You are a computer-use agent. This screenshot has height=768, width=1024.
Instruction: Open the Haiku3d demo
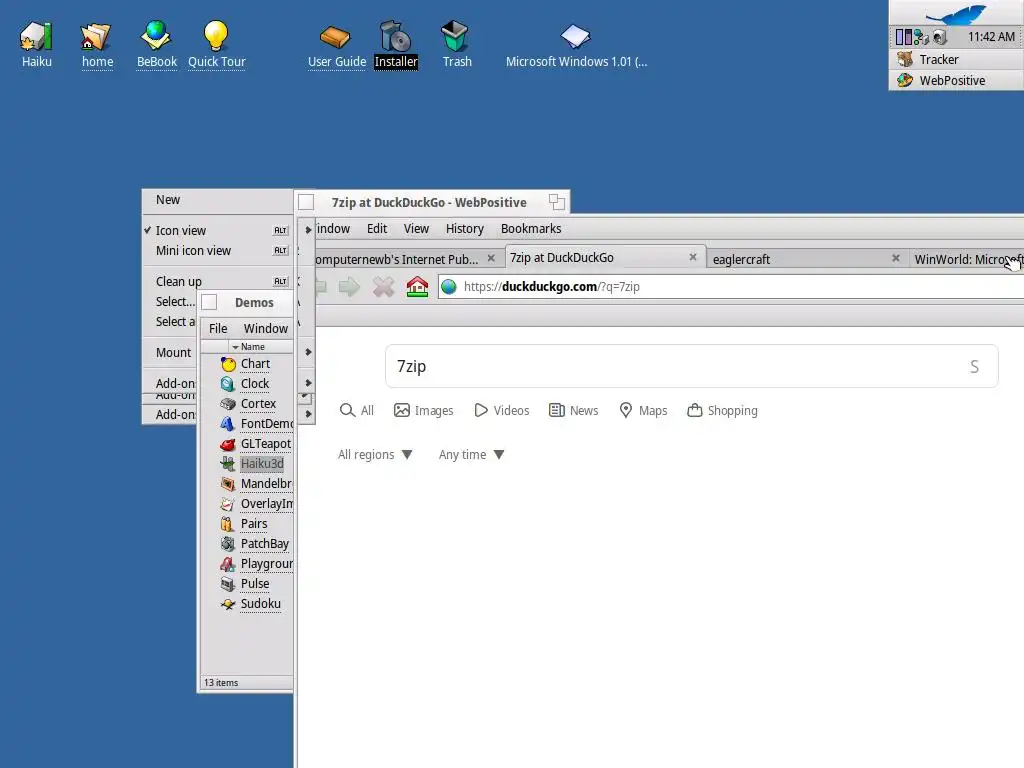pyautogui.click(x=252, y=464)
